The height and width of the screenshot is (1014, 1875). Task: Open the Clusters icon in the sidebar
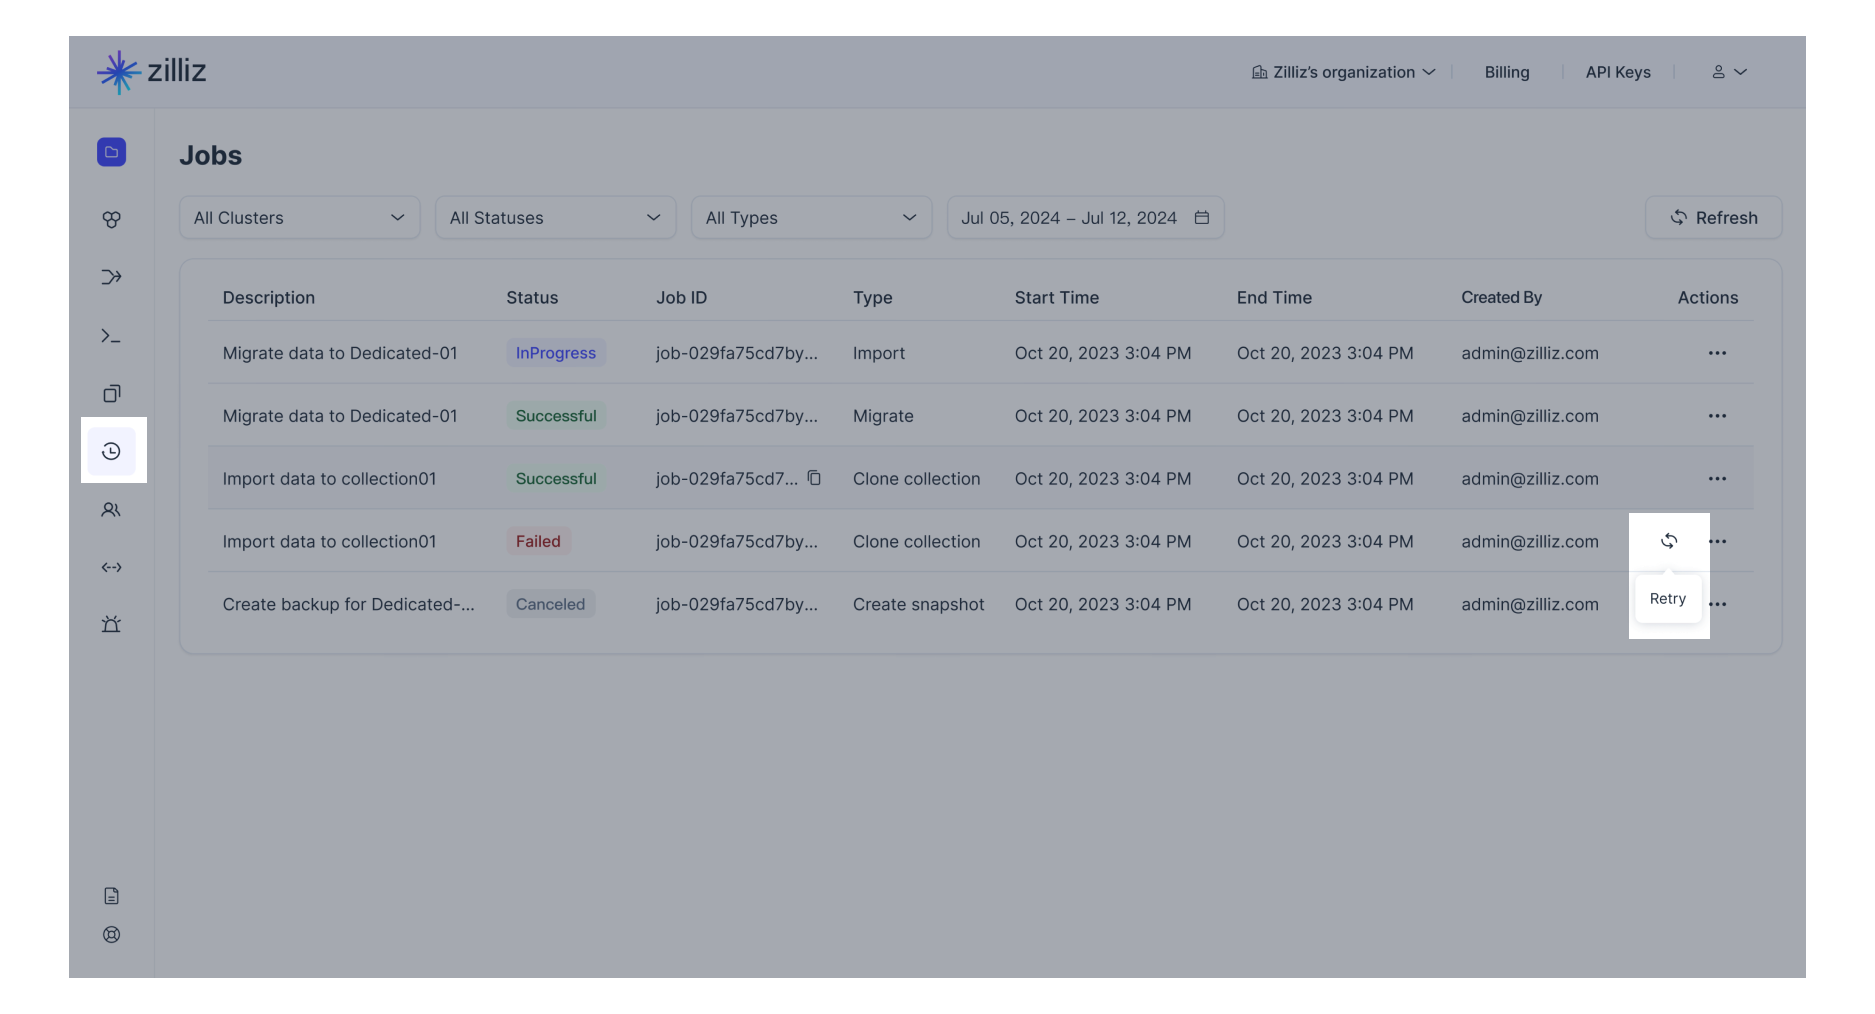pyautogui.click(x=111, y=219)
